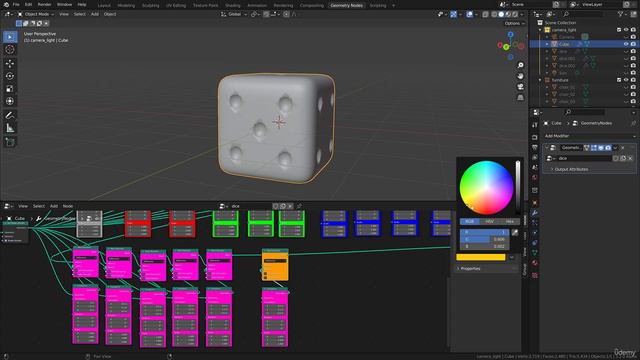Collapse the furniture collection in outliner
640x360 pixels.
click(540, 80)
